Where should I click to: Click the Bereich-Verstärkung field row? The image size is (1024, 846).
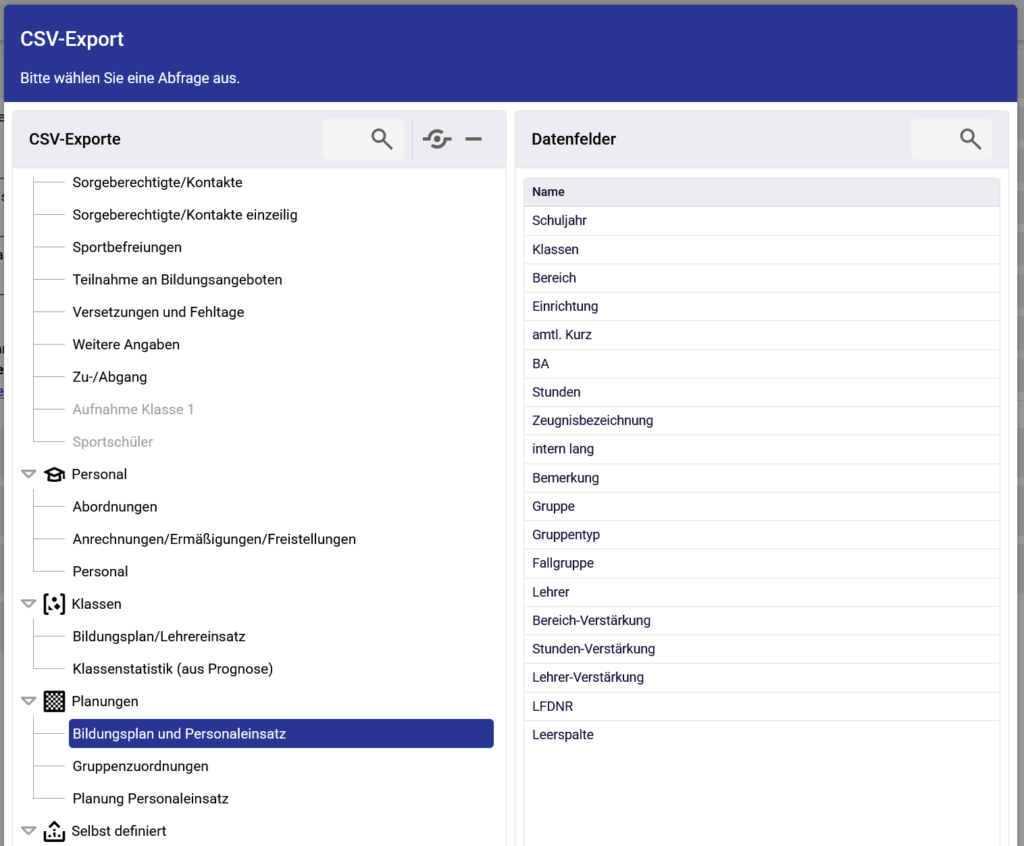coord(761,621)
